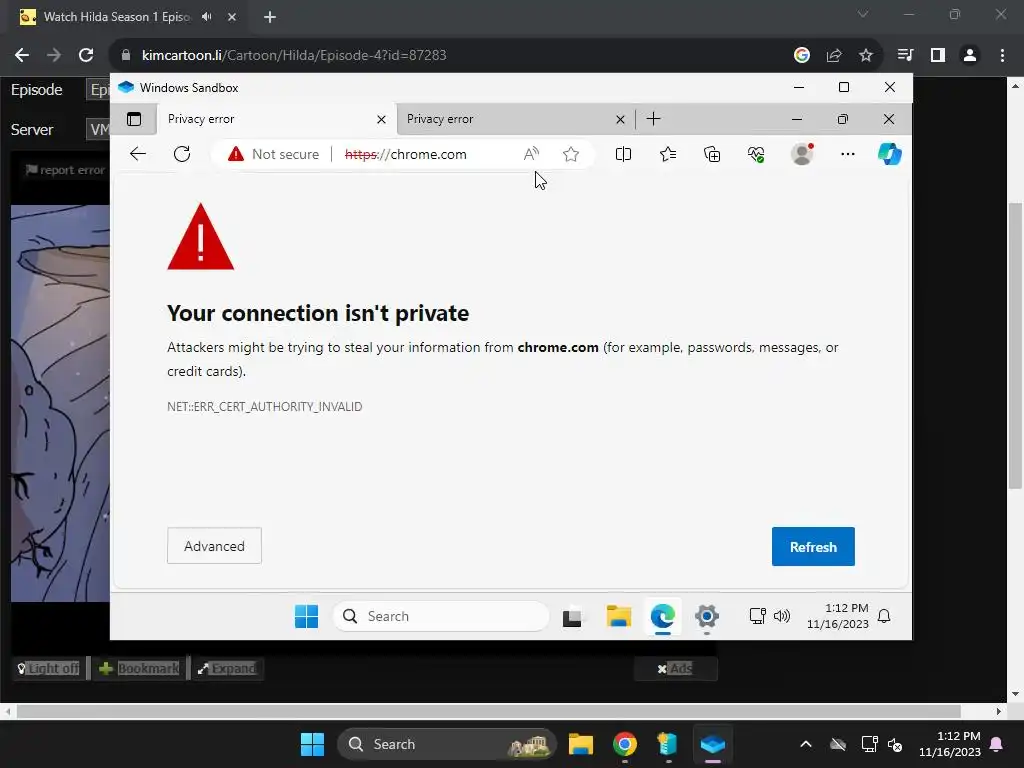This screenshot has height=768, width=1024.
Task: Open Chrome tab search chevron
Action: 863,14
